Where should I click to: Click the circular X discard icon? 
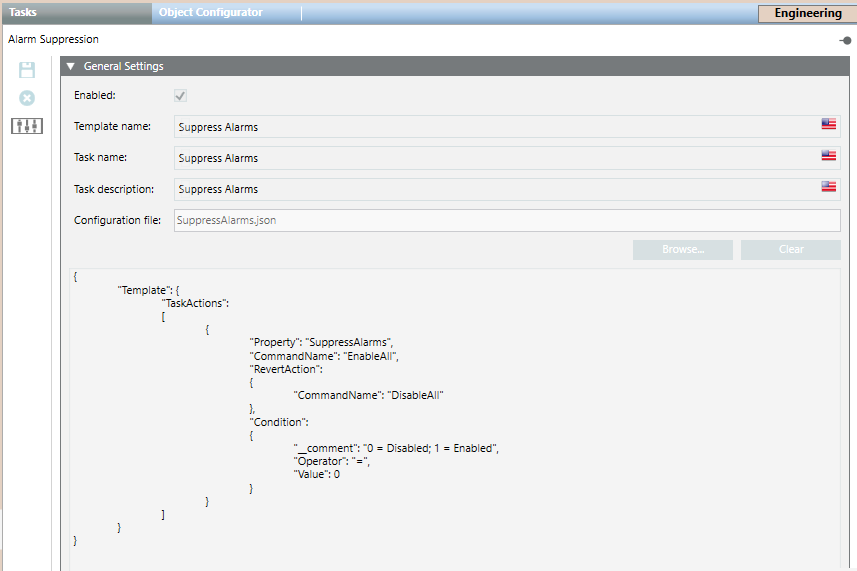(x=27, y=98)
